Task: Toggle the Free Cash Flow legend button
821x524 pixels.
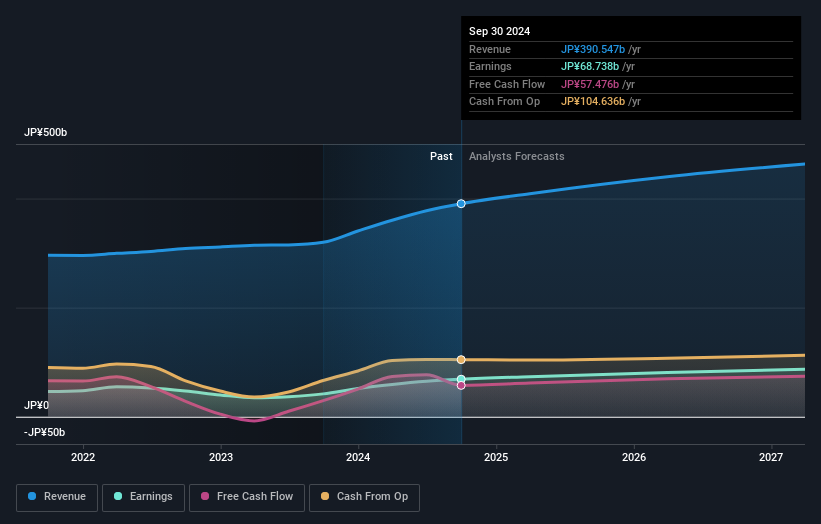Action: coord(247,497)
